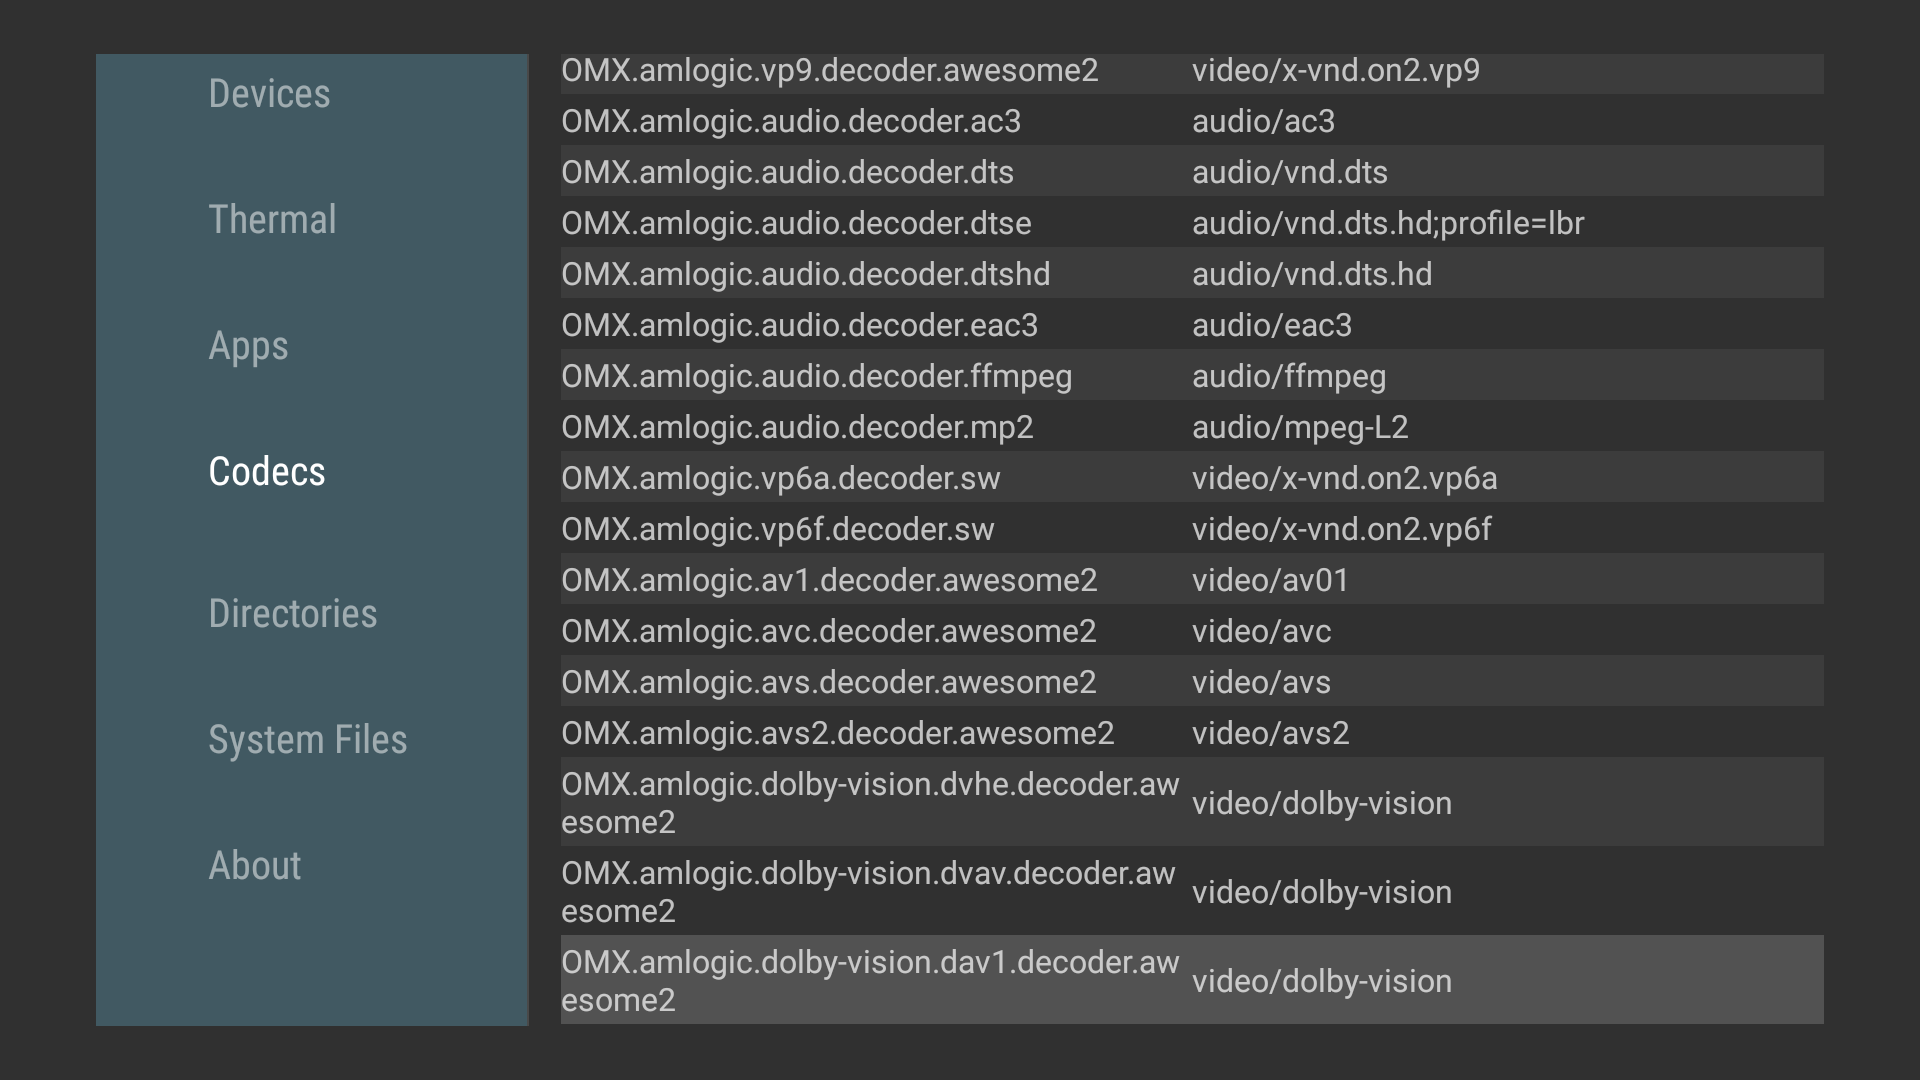
Task: Select the audio.decoder.ac3 codec row
Action: tap(1192, 121)
